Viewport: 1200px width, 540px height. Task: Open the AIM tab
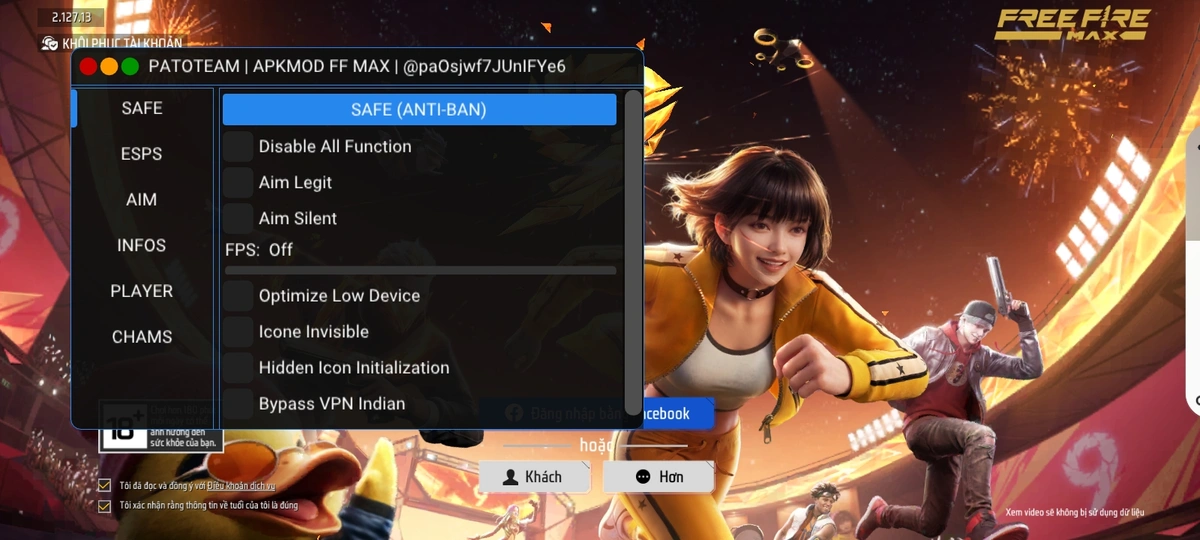pos(142,200)
